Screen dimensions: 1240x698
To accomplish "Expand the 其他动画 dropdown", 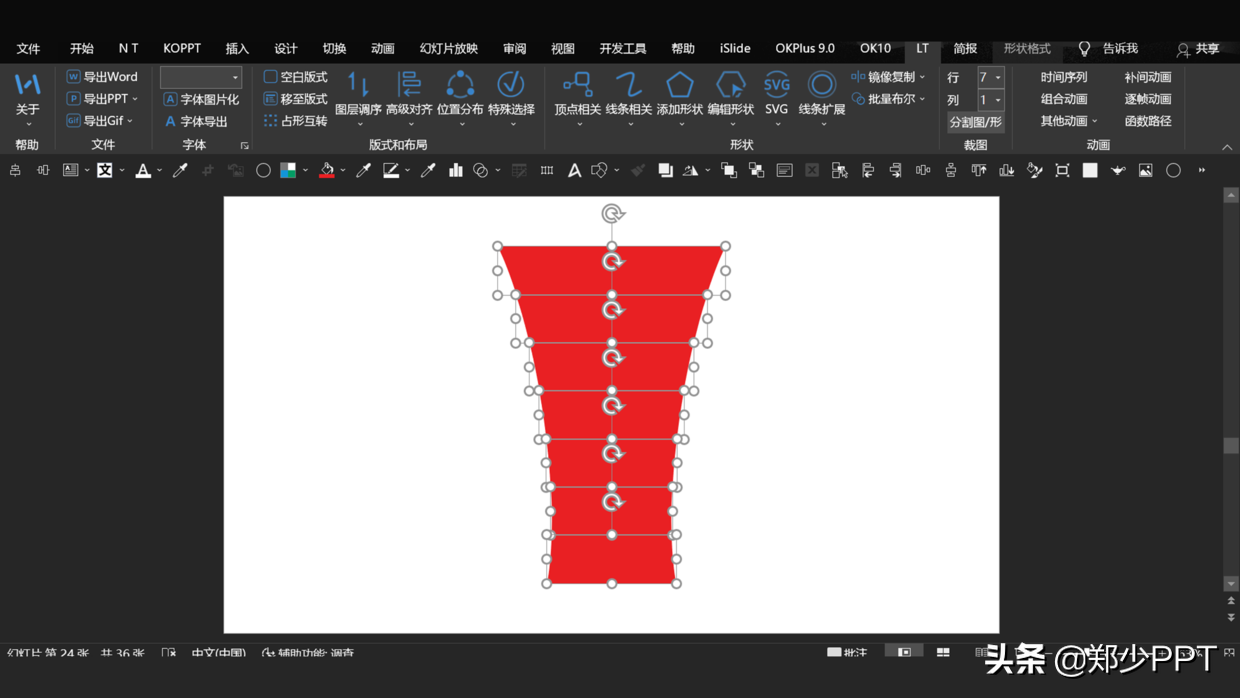I will tap(1095, 121).
